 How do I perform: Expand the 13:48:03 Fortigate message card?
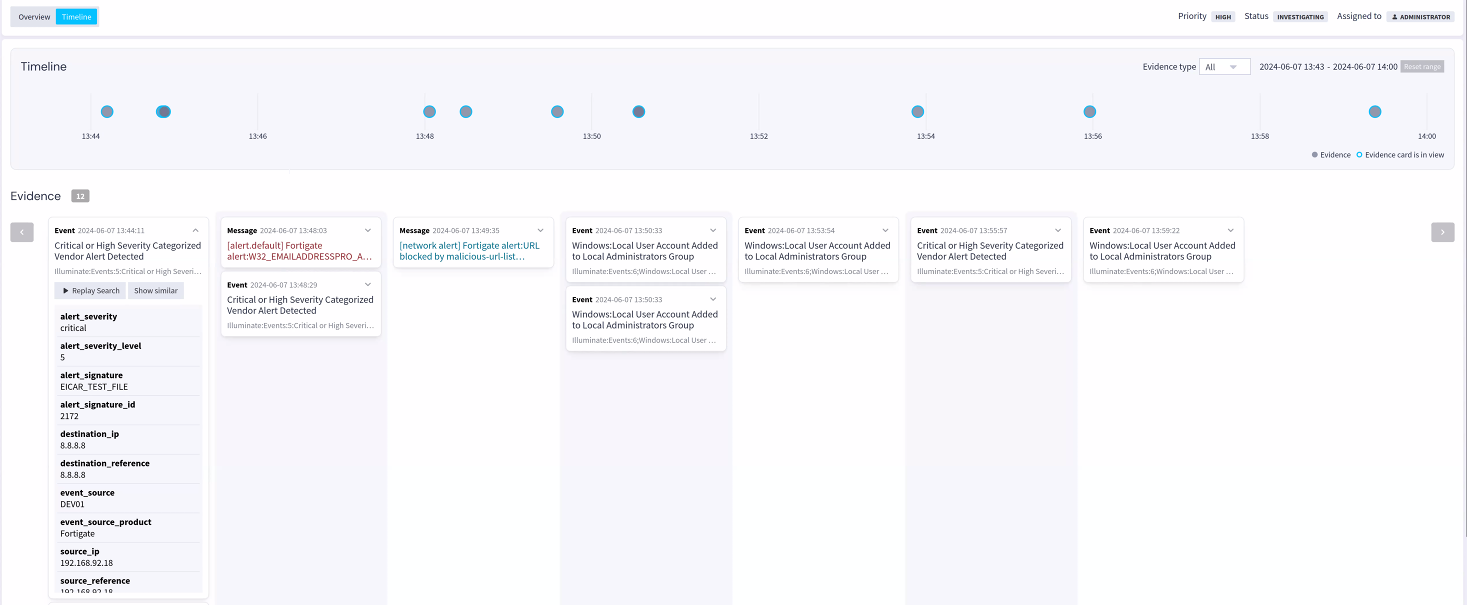368,230
